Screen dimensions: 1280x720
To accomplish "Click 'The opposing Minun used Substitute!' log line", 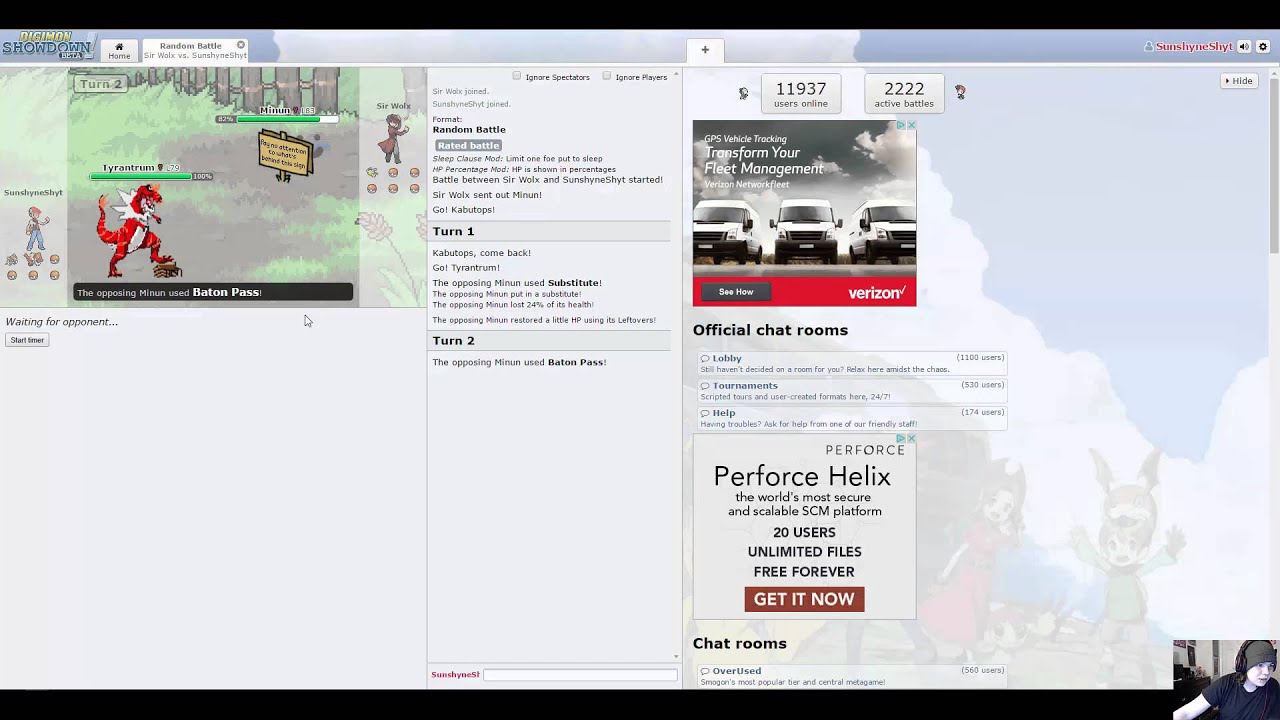I will tap(517, 283).
